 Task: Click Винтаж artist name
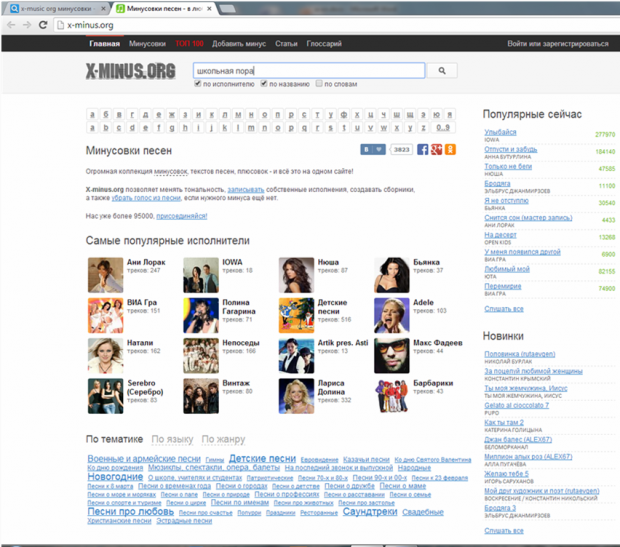click(x=236, y=383)
